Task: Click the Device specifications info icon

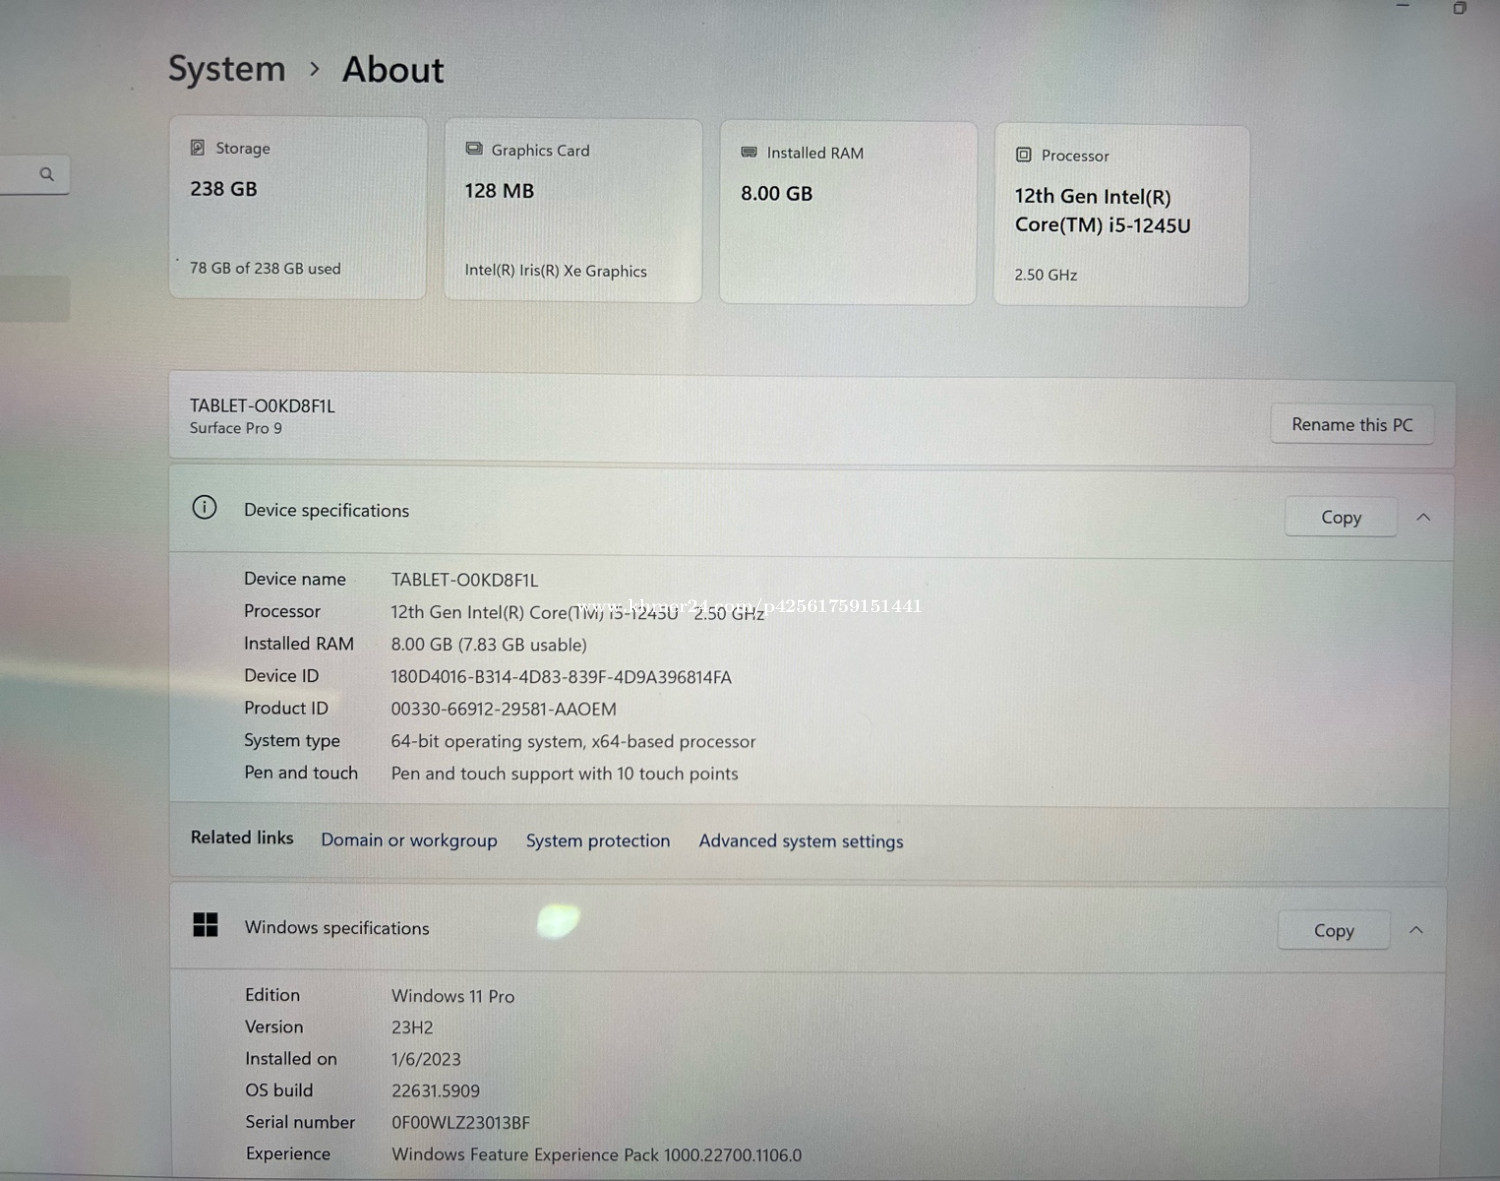Action: [204, 508]
